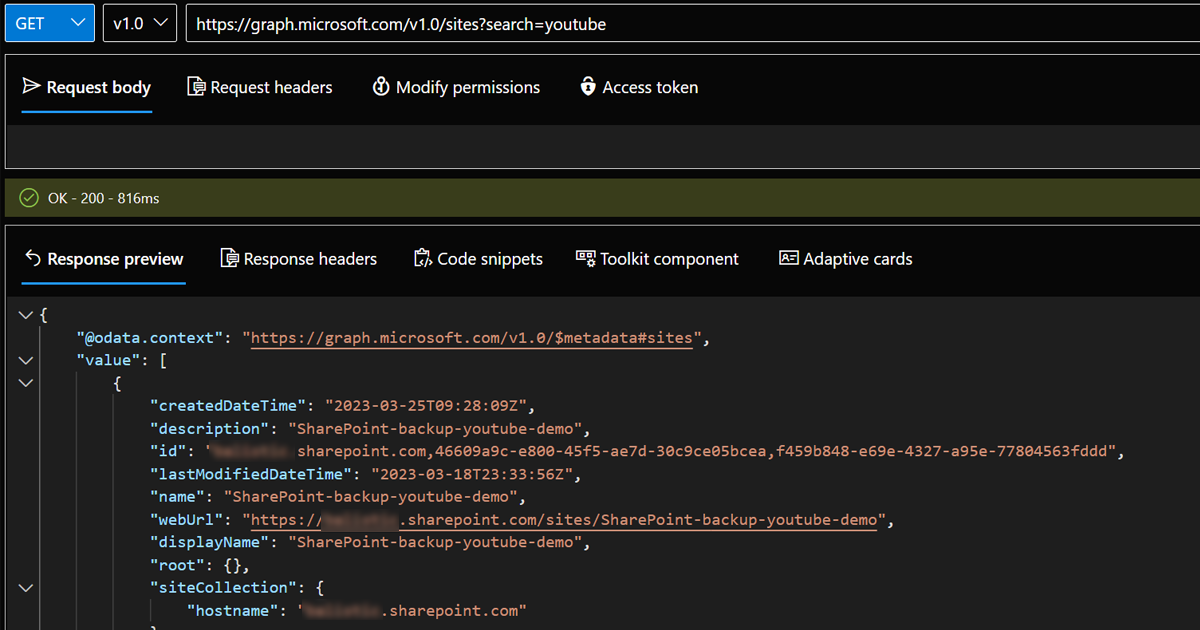Click the Access token lock icon
This screenshot has width=1200, height=630.
[588, 87]
